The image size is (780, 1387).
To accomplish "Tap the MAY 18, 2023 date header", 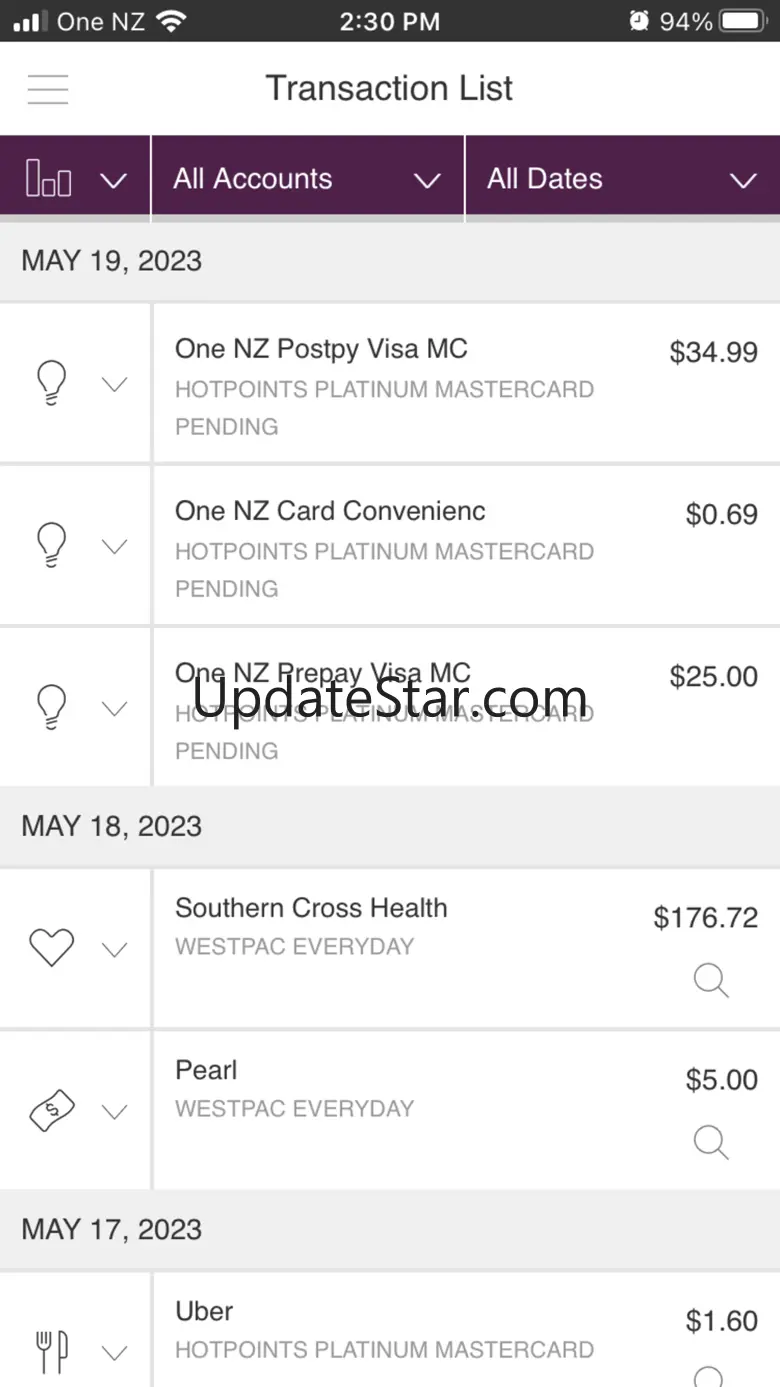I will (112, 827).
